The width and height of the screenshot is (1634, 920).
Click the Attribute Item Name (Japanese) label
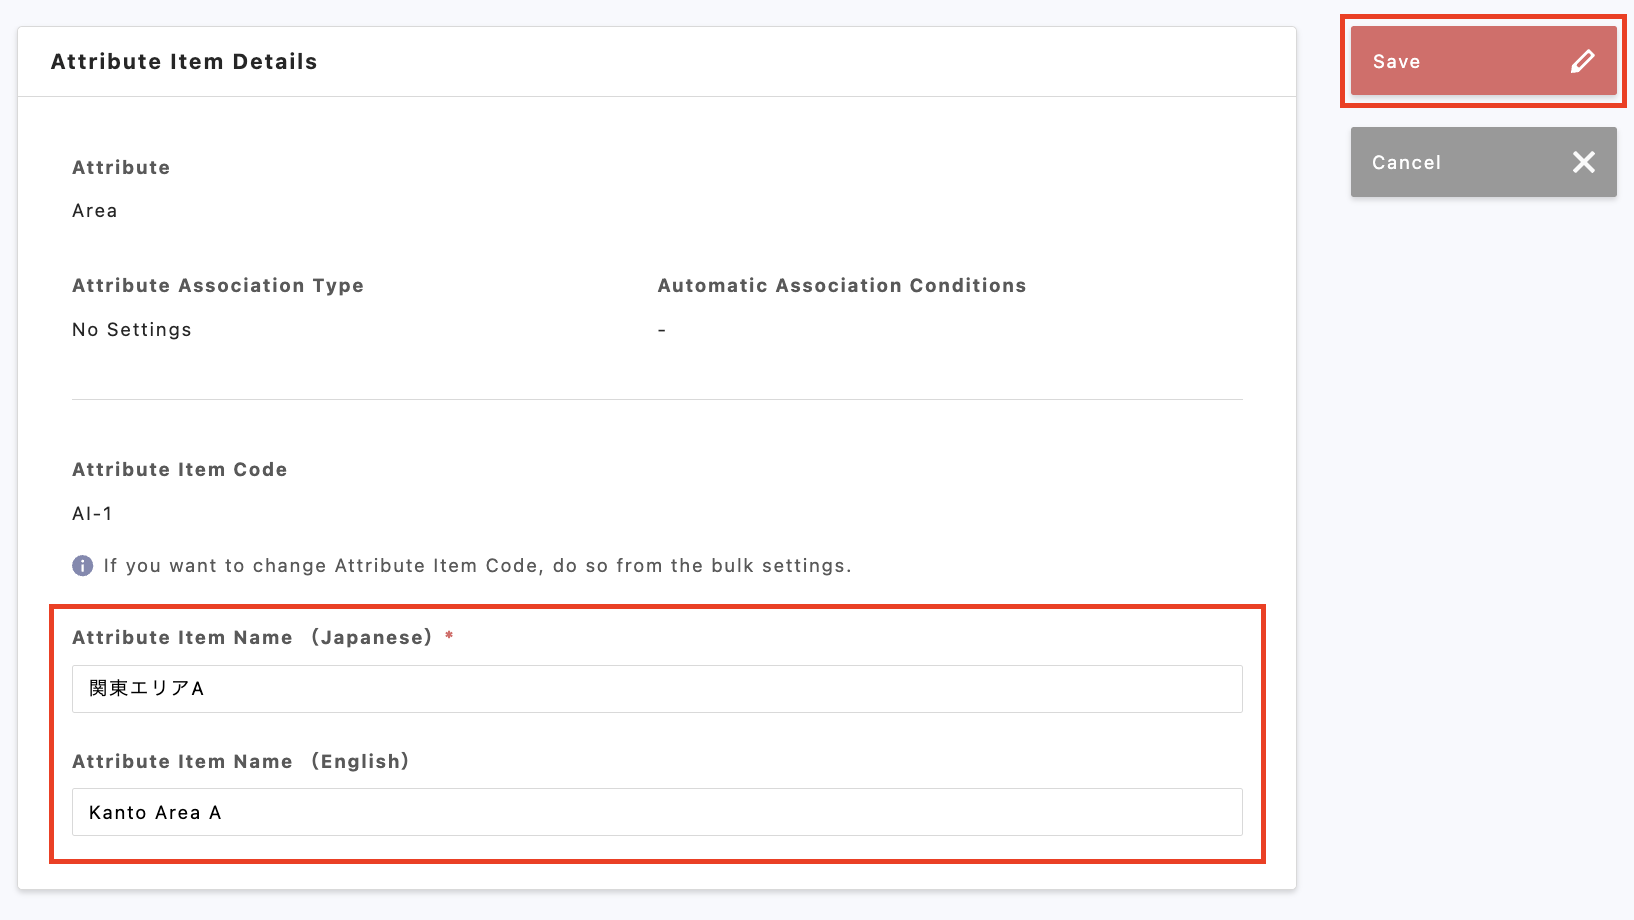tap(252, 638)
